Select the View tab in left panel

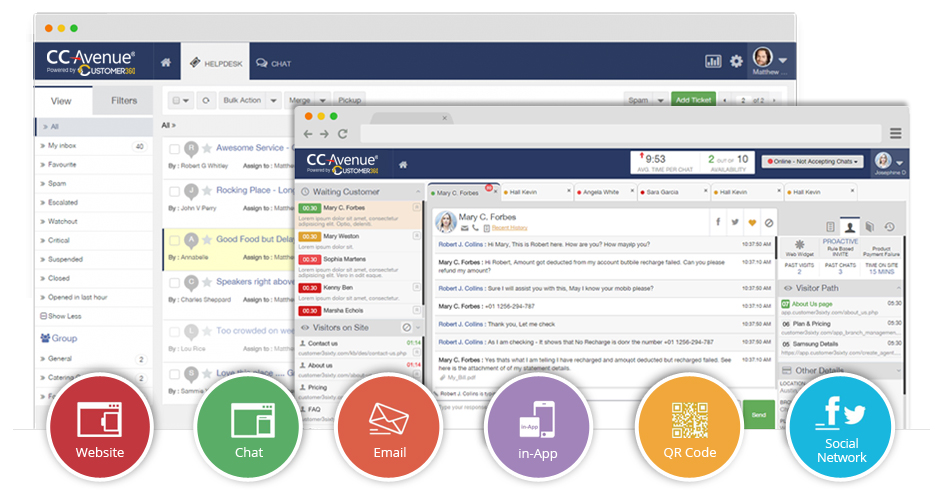click(x=62, y=101)
